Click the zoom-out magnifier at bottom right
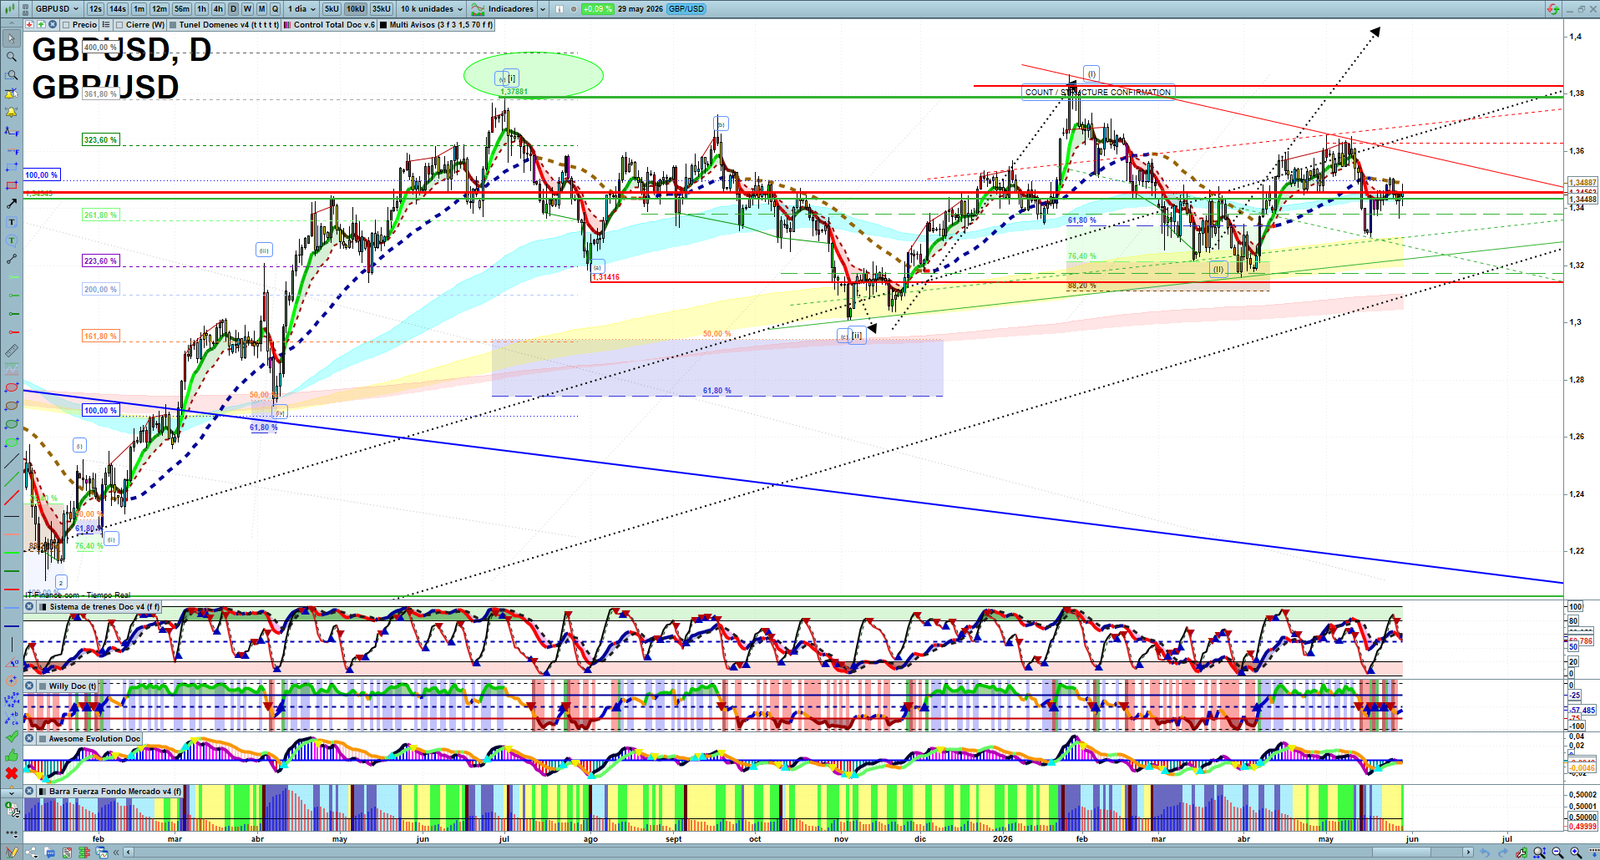1600x860 pixels. coord(1558,853)
